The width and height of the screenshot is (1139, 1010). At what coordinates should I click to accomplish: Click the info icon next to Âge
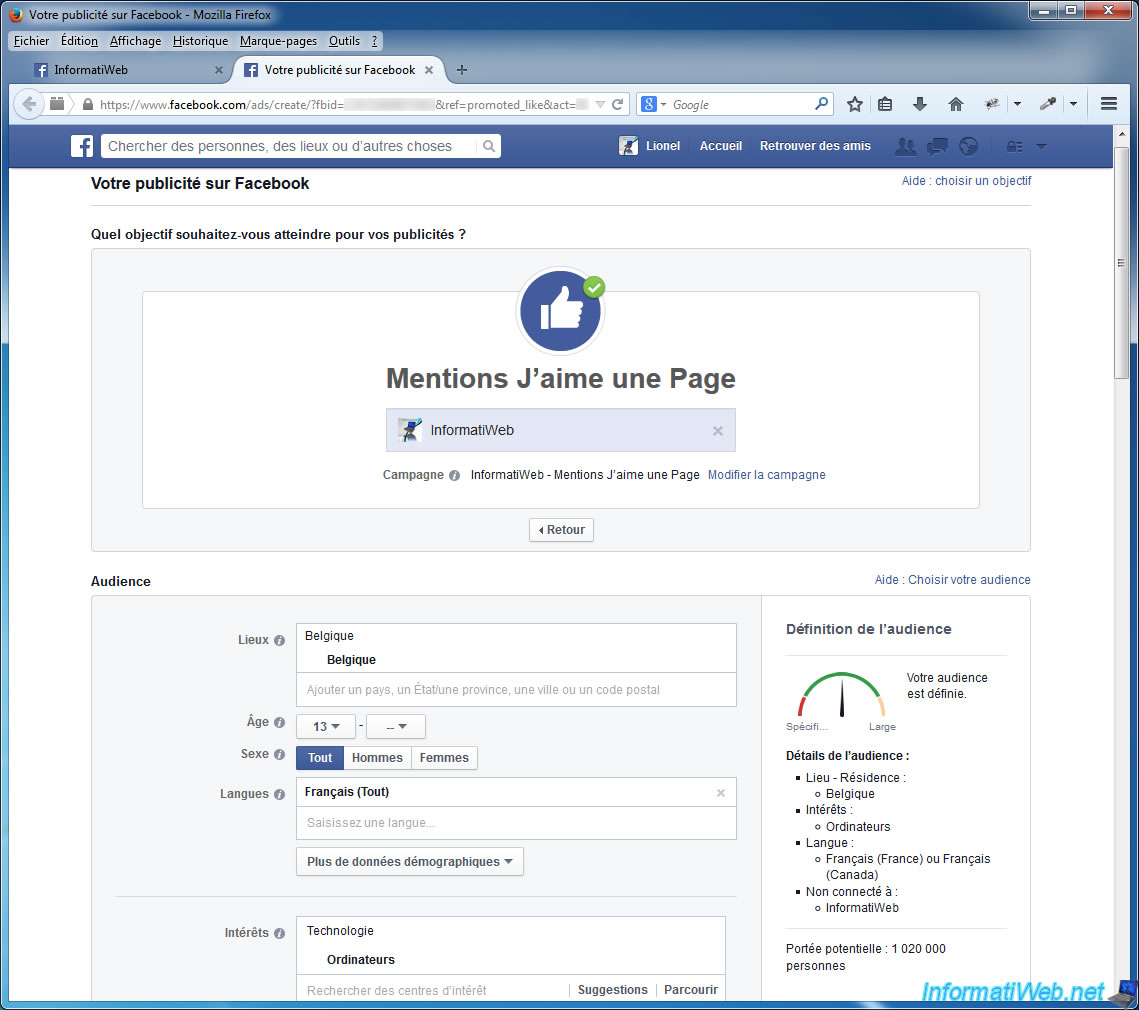pyautogui.click(x=279, y=722)
